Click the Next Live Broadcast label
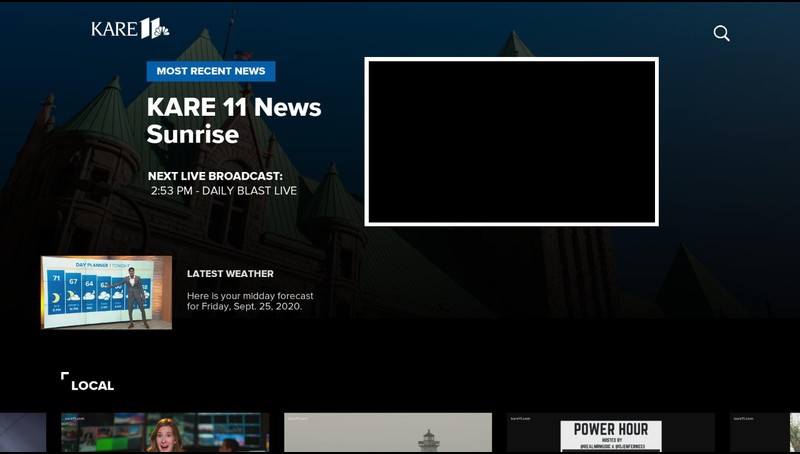Viewport: 800px width, 454px height. pos(215,176)
